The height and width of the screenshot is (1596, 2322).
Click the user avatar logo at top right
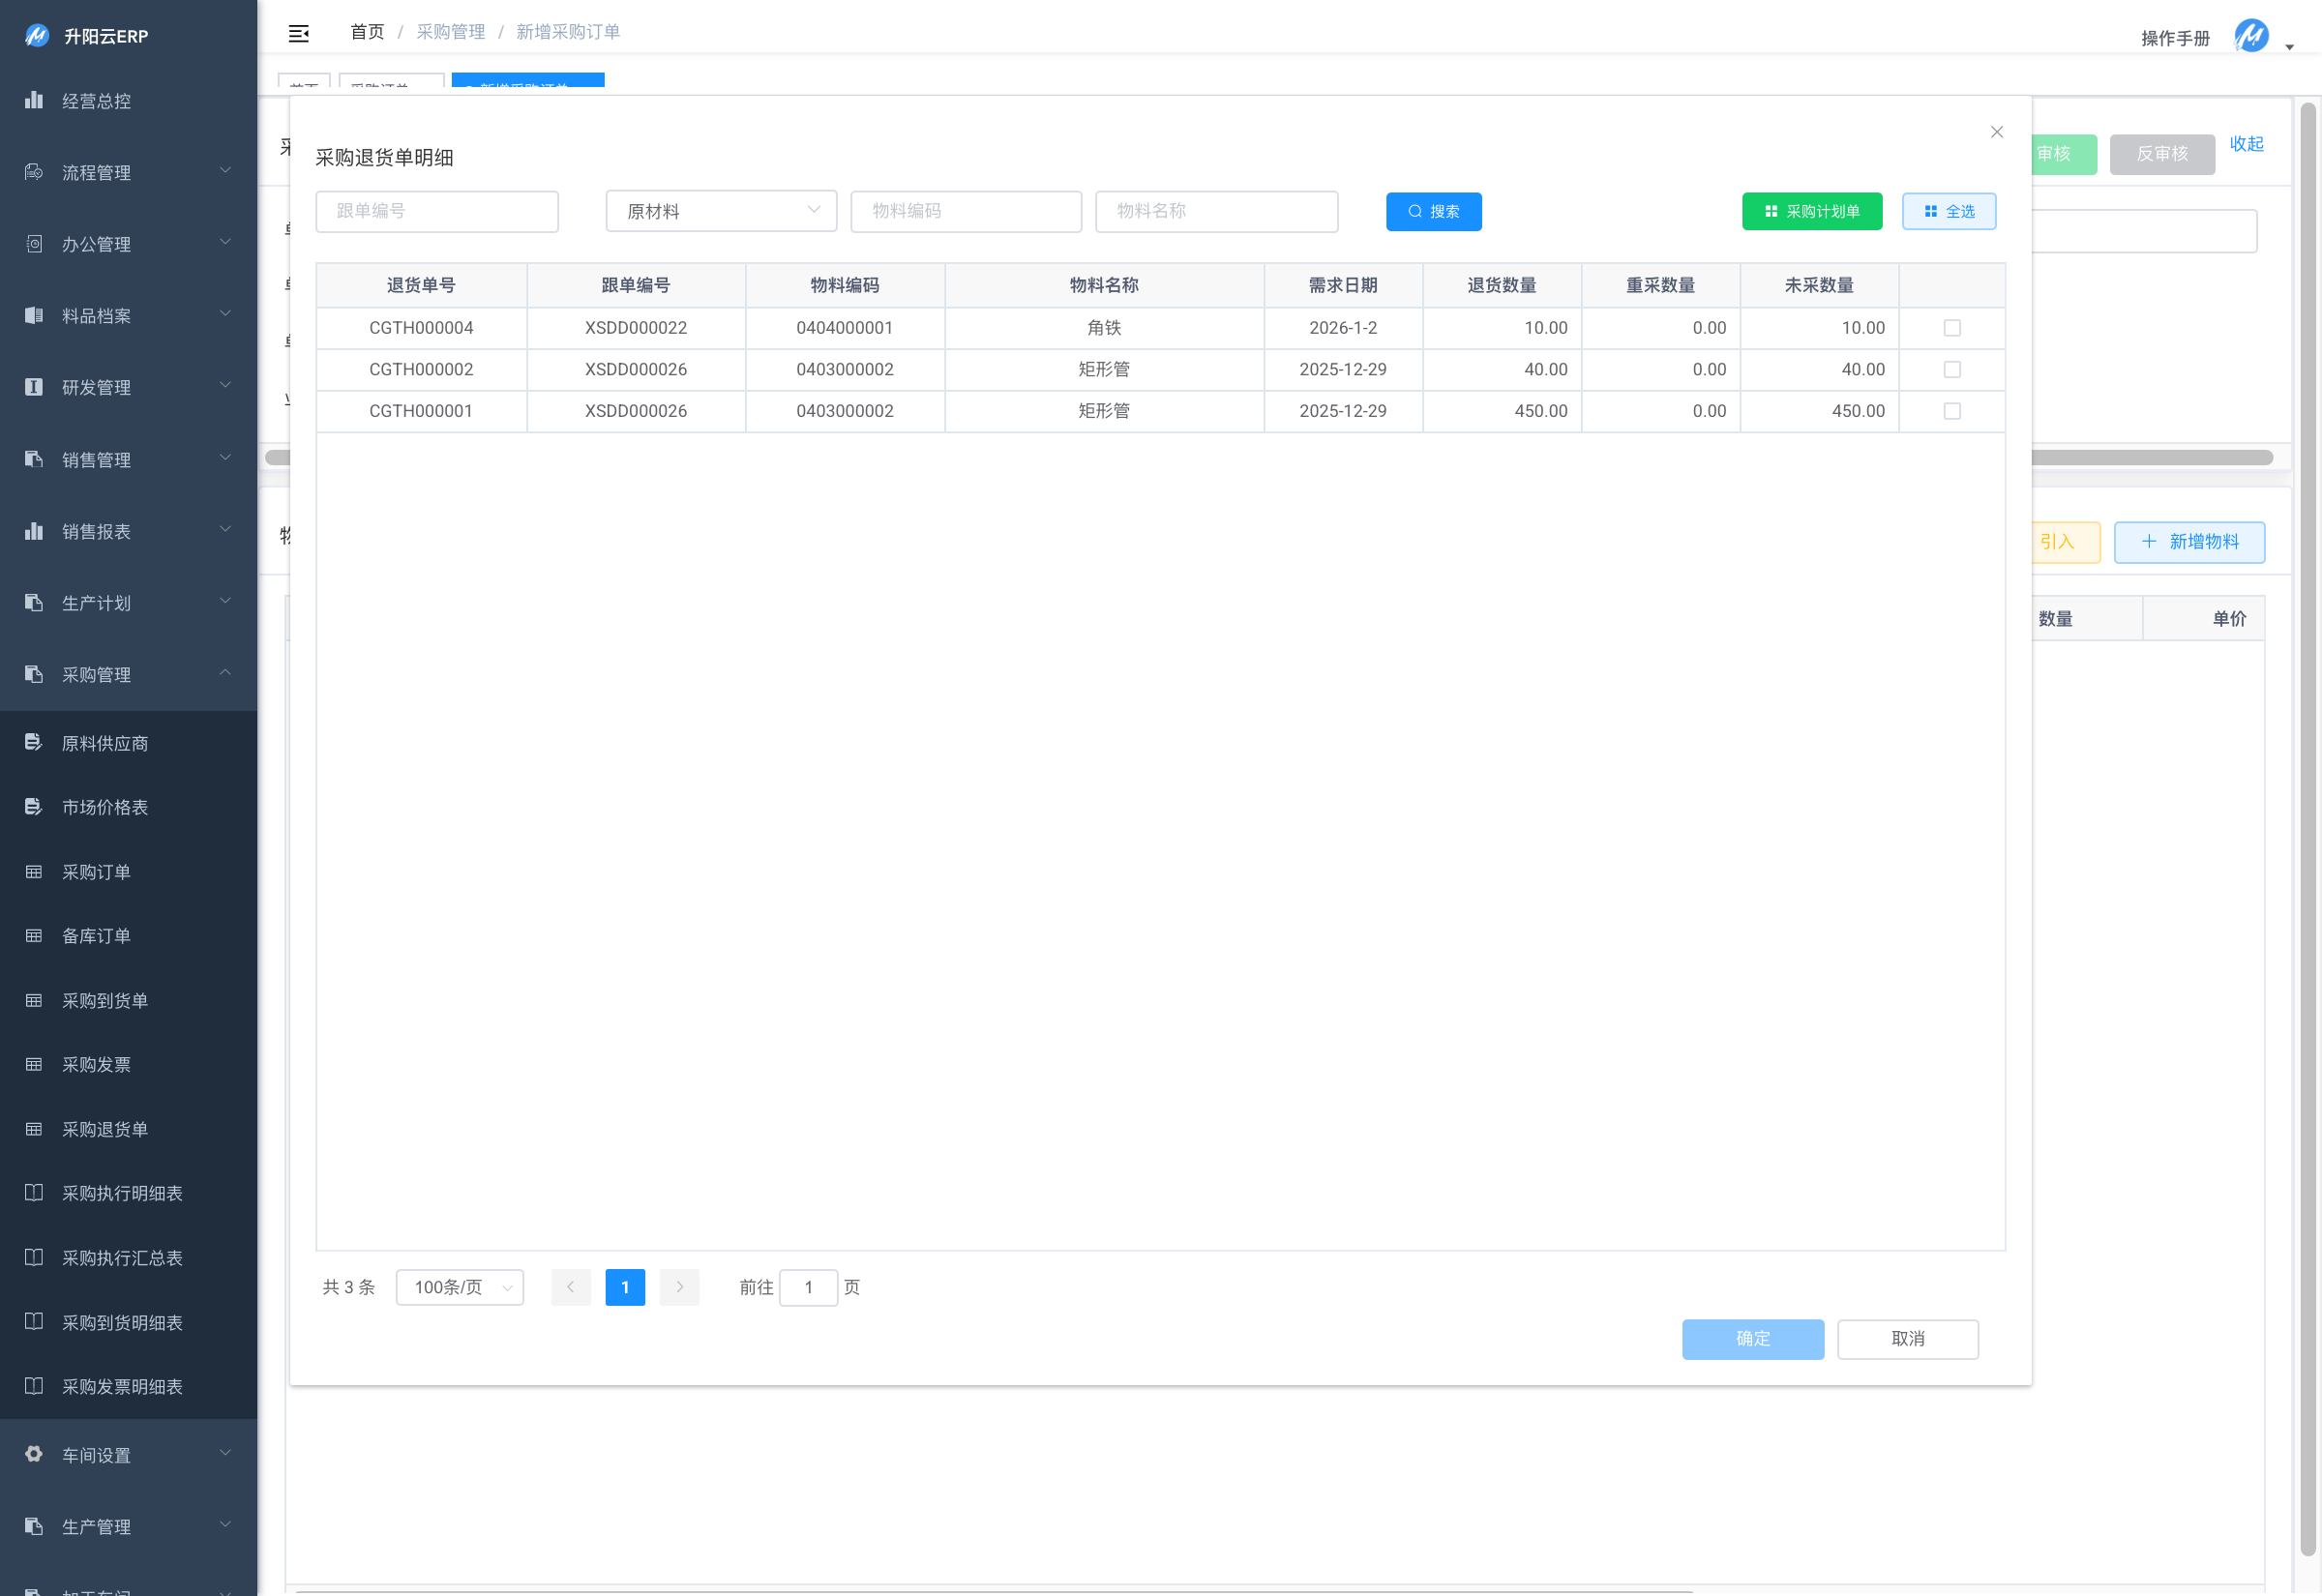point(2251,36)
